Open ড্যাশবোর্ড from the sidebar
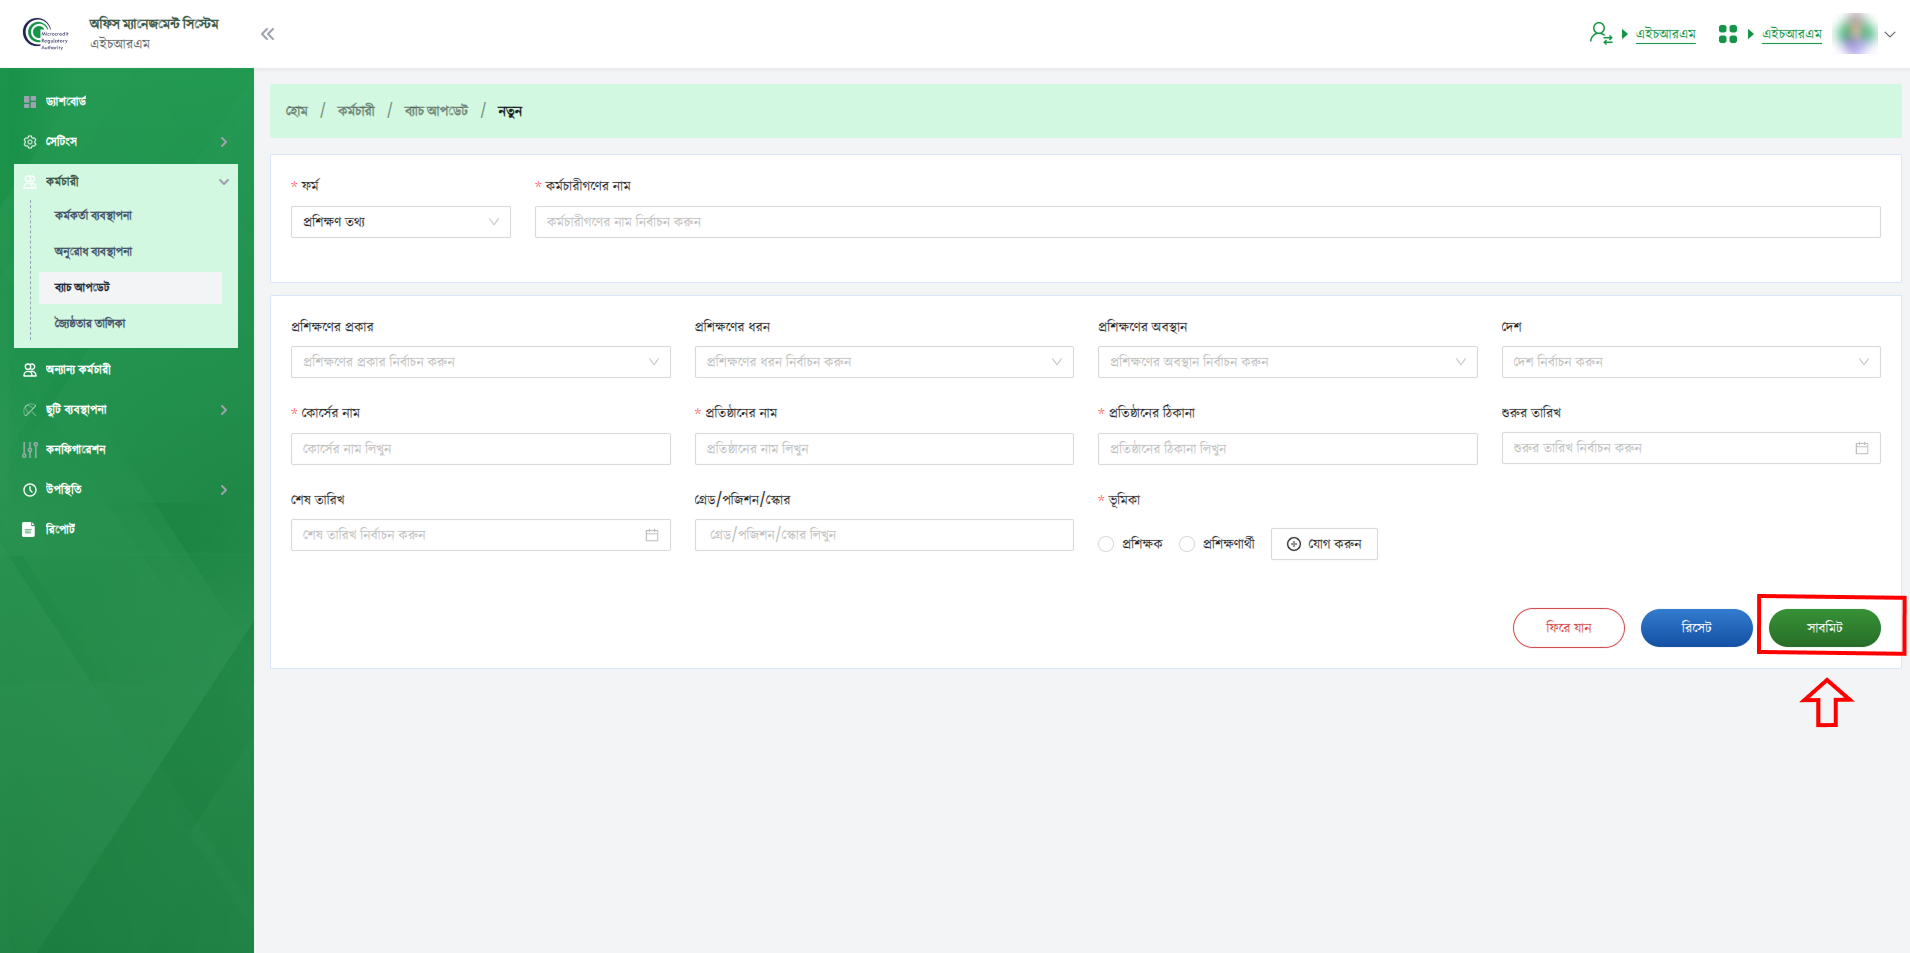 (66, 102)
